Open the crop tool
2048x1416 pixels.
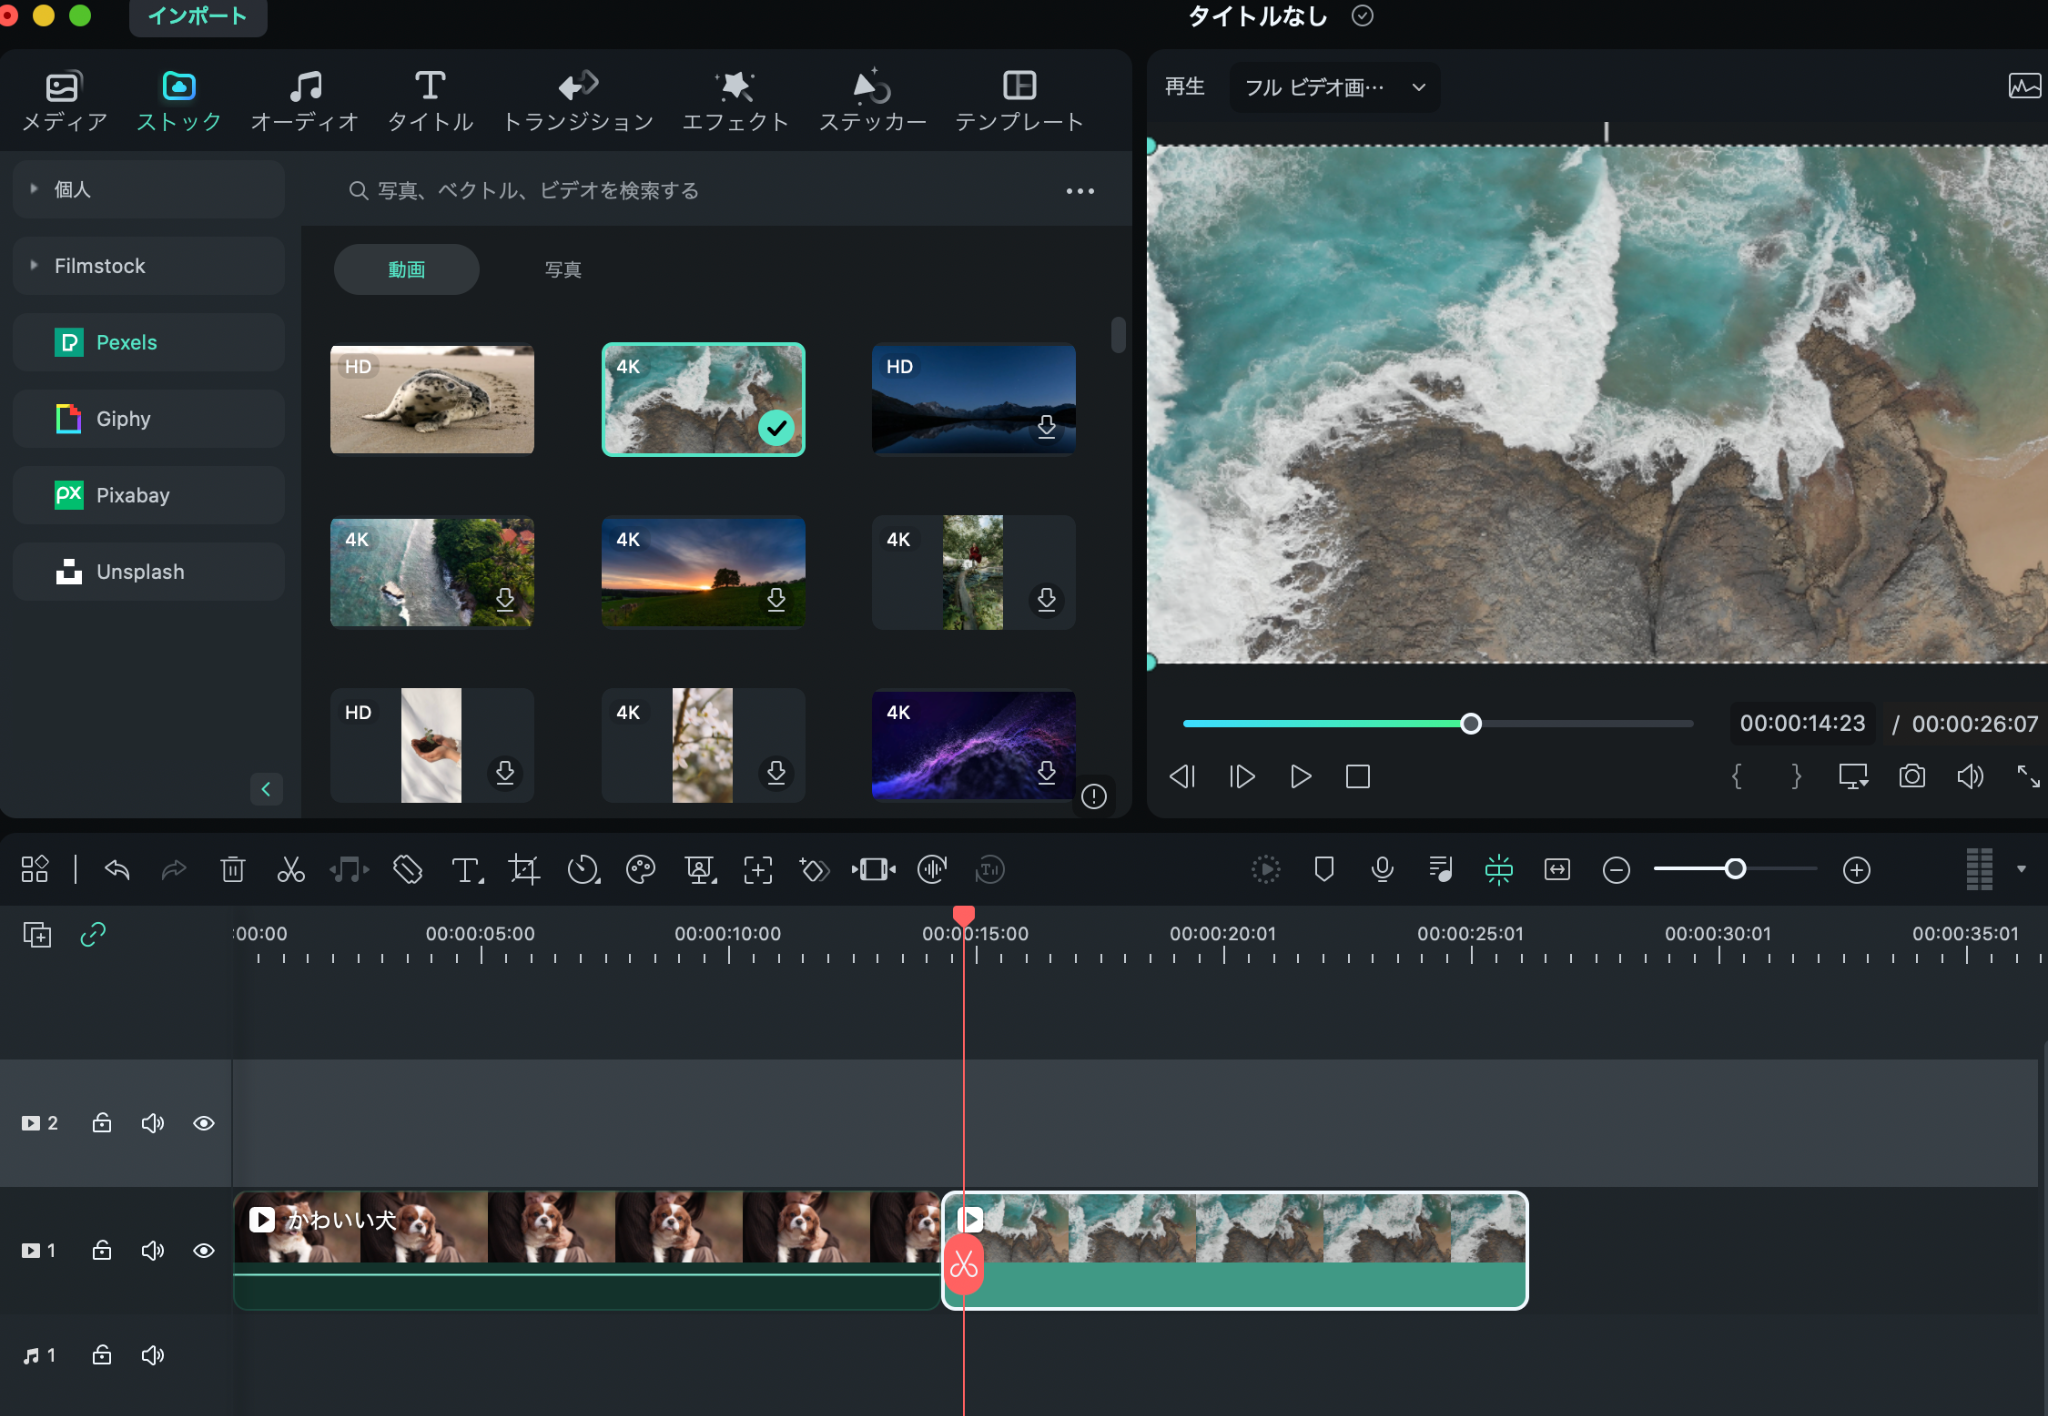pyautogui.click(x=524, y=869)
